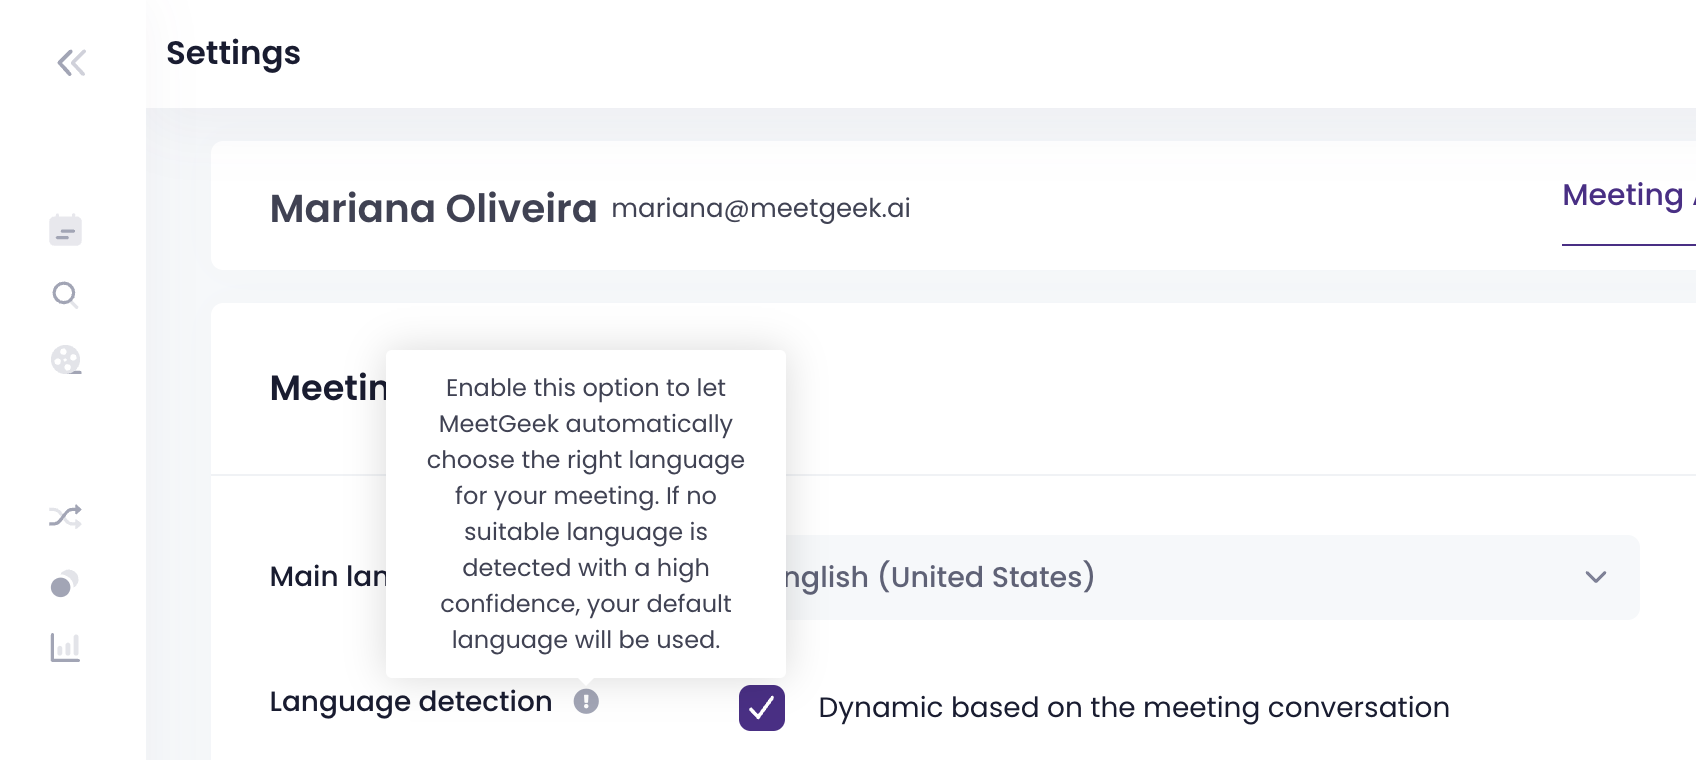This screenshot has height=760, width=1696.
Task: Open the film reel highlights icon
Action: 66,359
